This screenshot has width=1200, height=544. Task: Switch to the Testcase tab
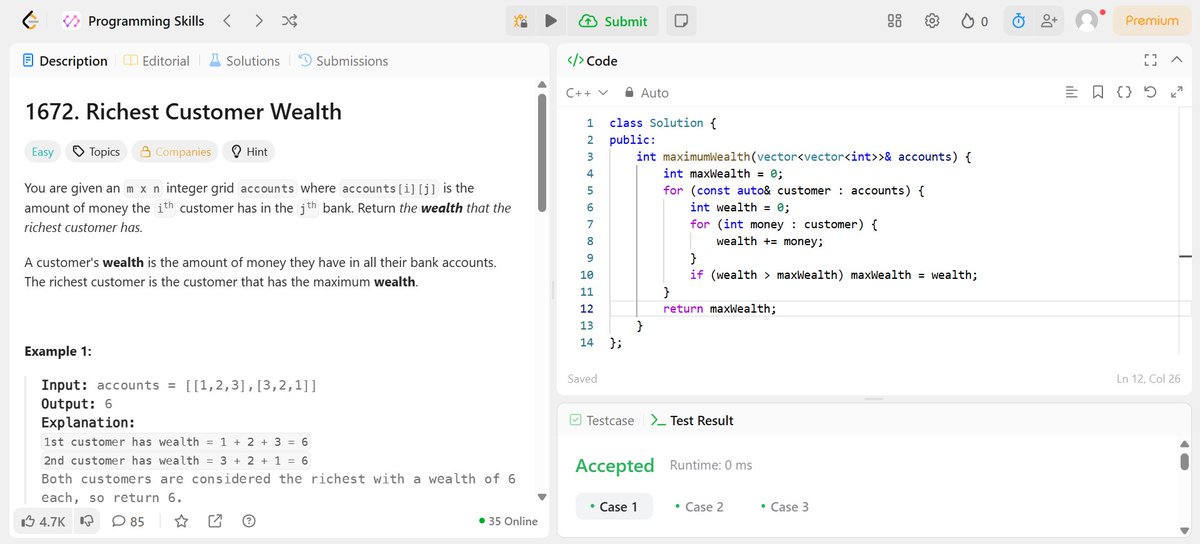pos(601,421)
